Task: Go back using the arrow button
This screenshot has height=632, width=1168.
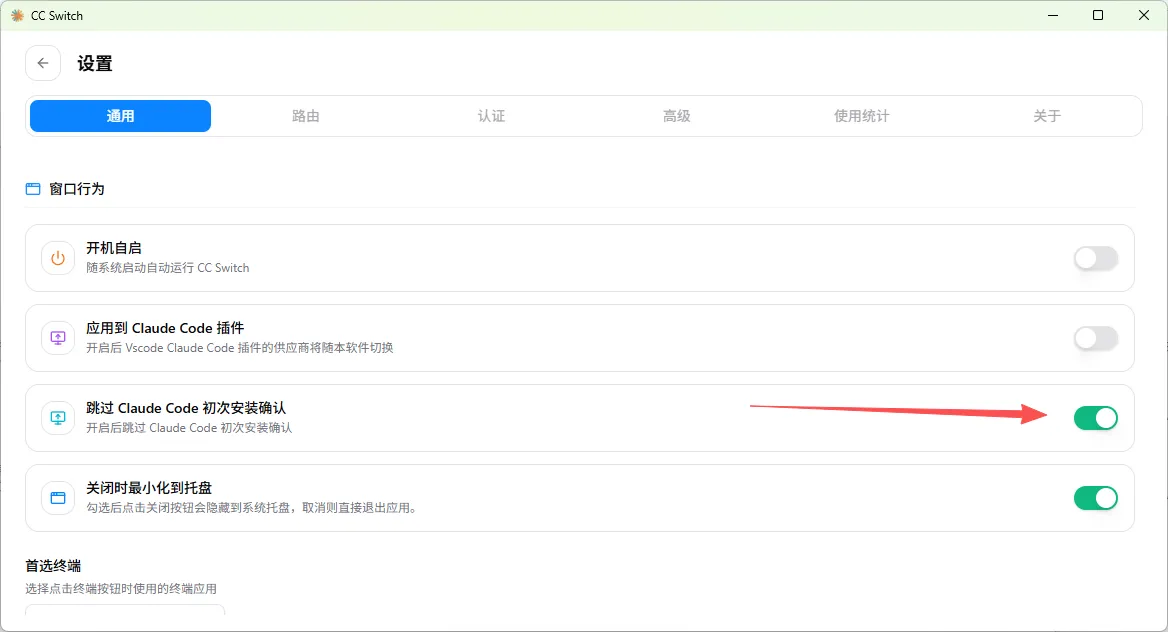Action: point(42,63)
